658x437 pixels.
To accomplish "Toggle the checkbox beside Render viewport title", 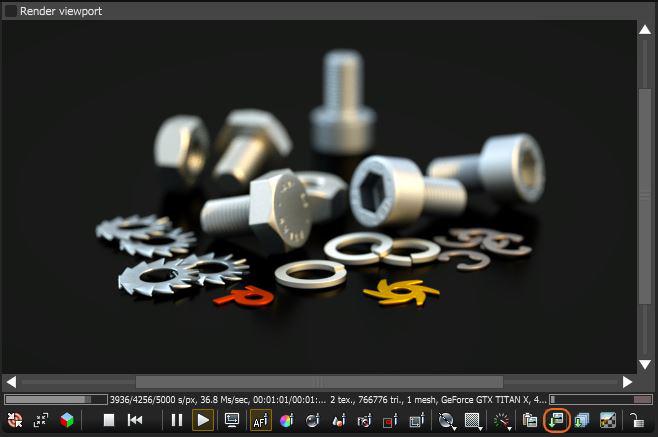I will point(11,11).
